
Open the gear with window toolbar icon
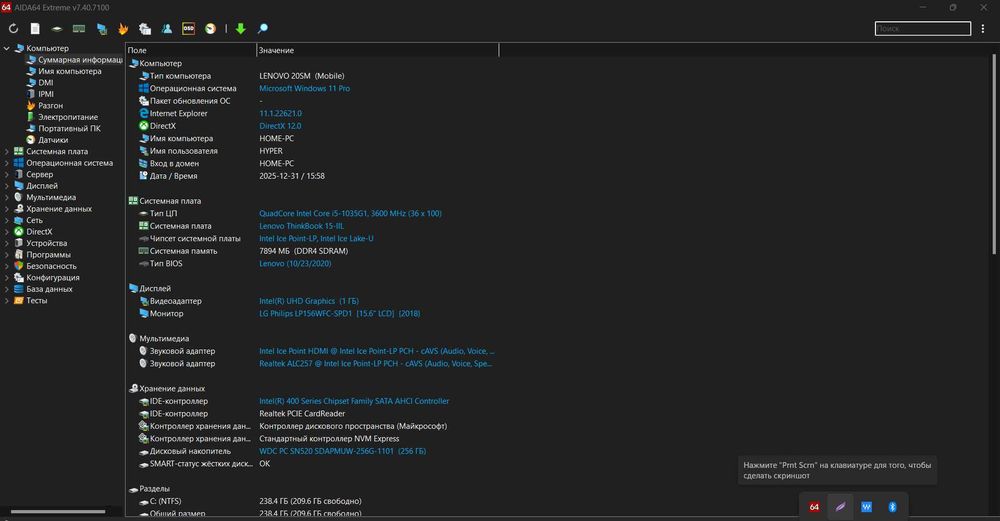click(x=145, y=29)
